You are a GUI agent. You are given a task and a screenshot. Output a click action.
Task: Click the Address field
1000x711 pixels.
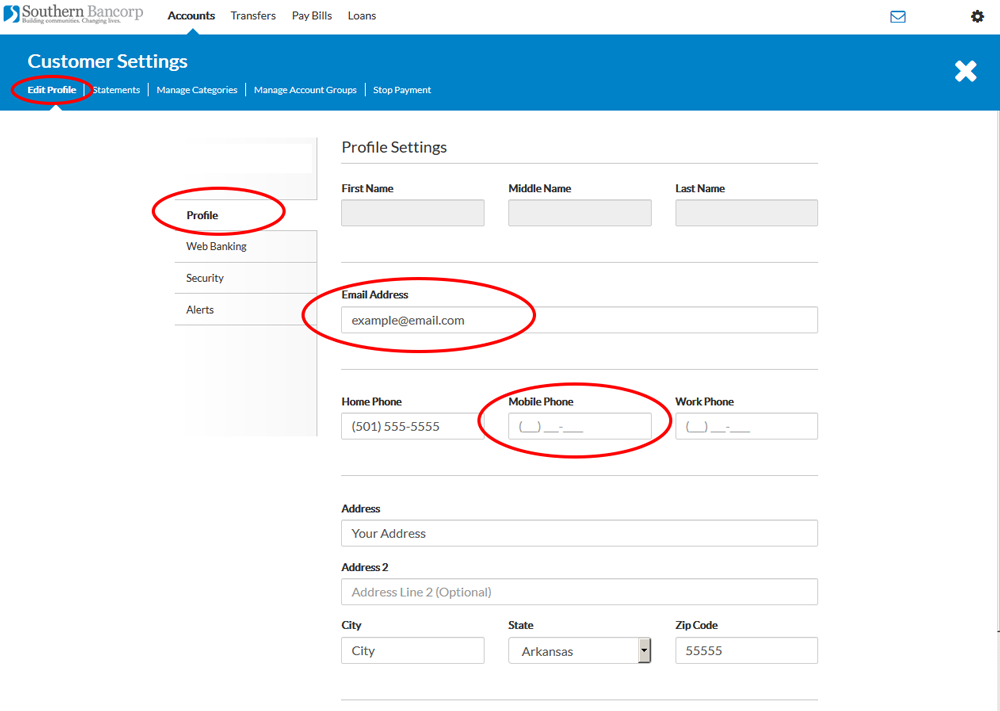coord(579,533)
